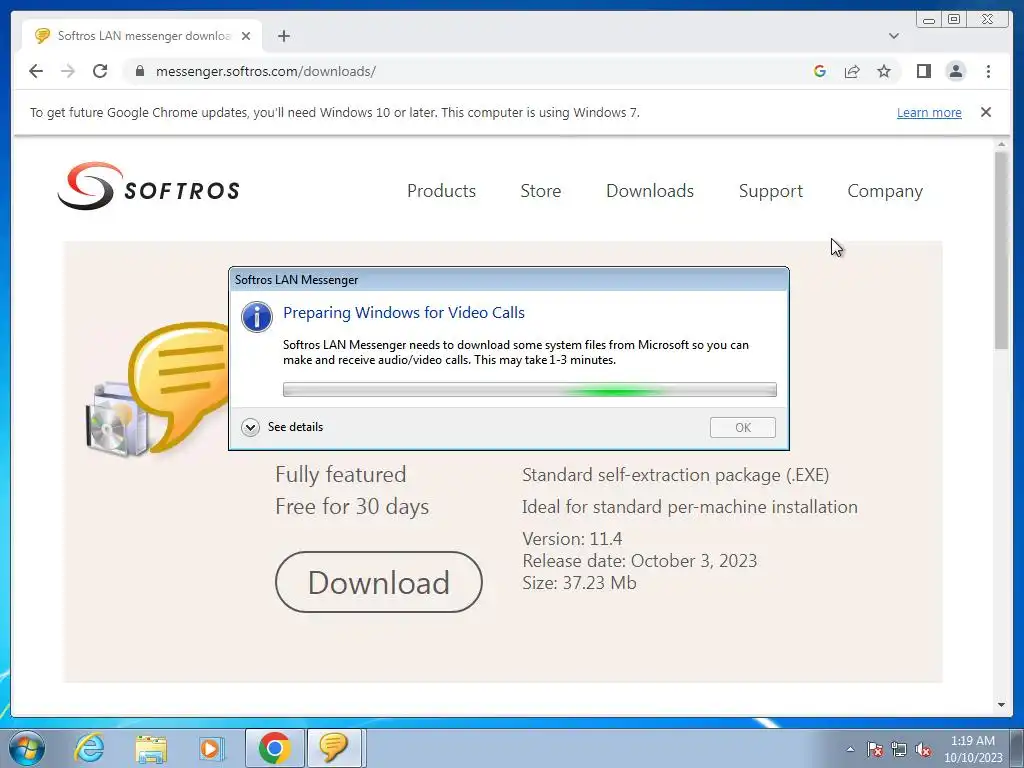The height and width of the screenshot is (768, 1024).
Task: Click the green download progress bar
Action: point(530,390)
